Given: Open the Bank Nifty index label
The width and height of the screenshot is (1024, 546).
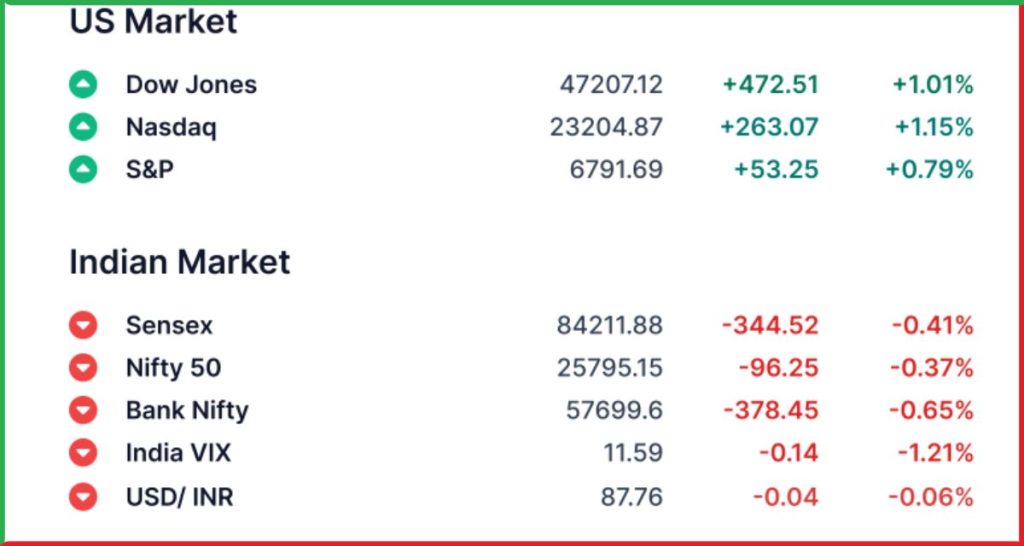Looking at the screenshot, I should (x=187, y=410).
